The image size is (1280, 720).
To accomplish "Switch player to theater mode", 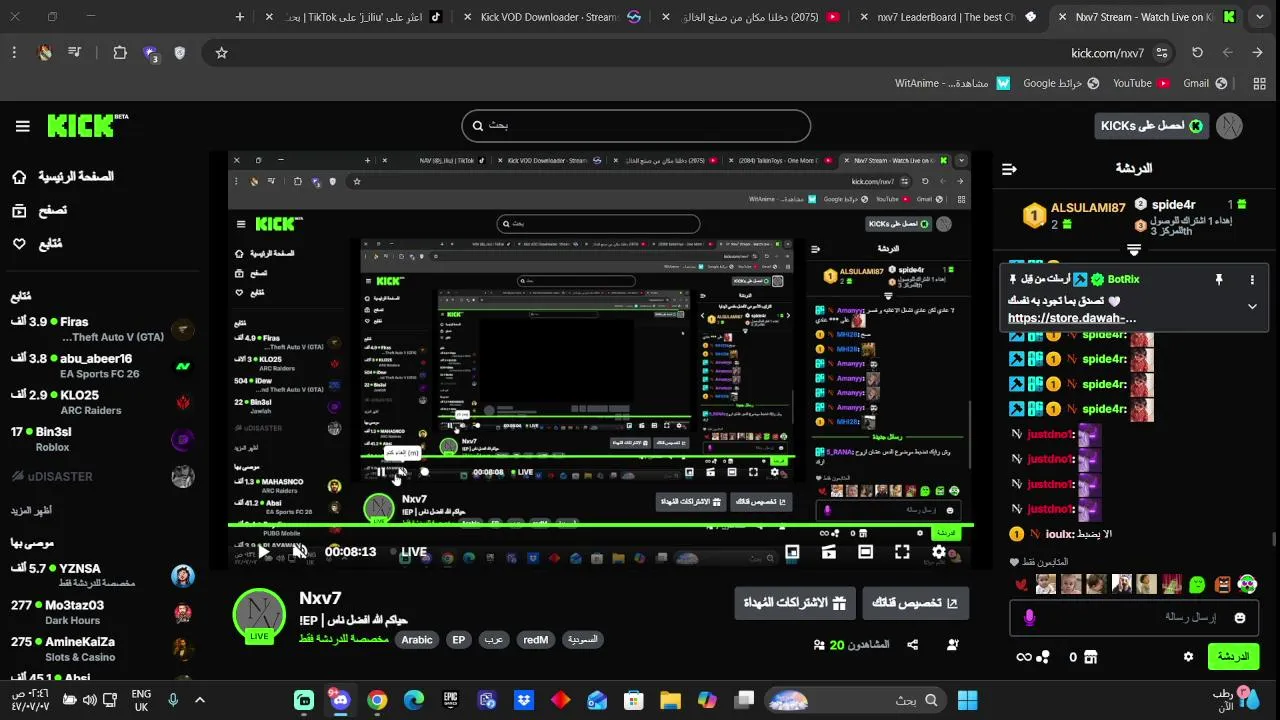I will click(866, 552).
